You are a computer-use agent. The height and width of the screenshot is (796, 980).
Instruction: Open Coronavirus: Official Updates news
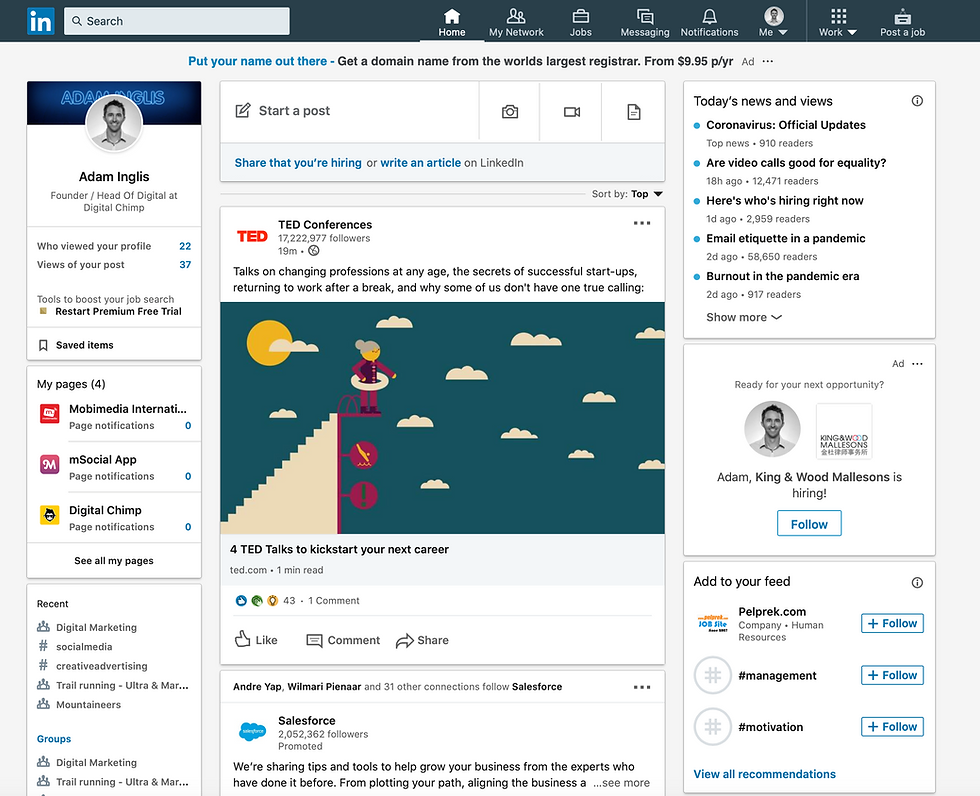pyautogui.click(x=786, y=125)
